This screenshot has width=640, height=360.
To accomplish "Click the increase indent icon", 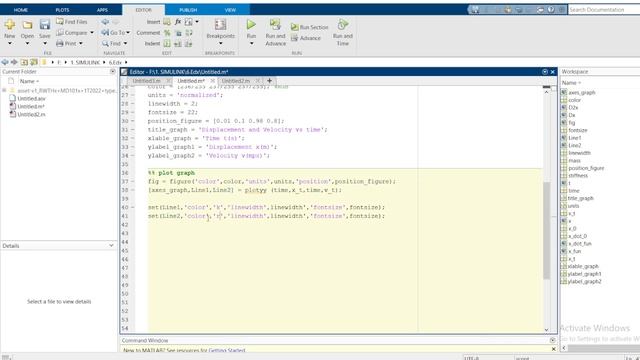I will click(178, 44).
